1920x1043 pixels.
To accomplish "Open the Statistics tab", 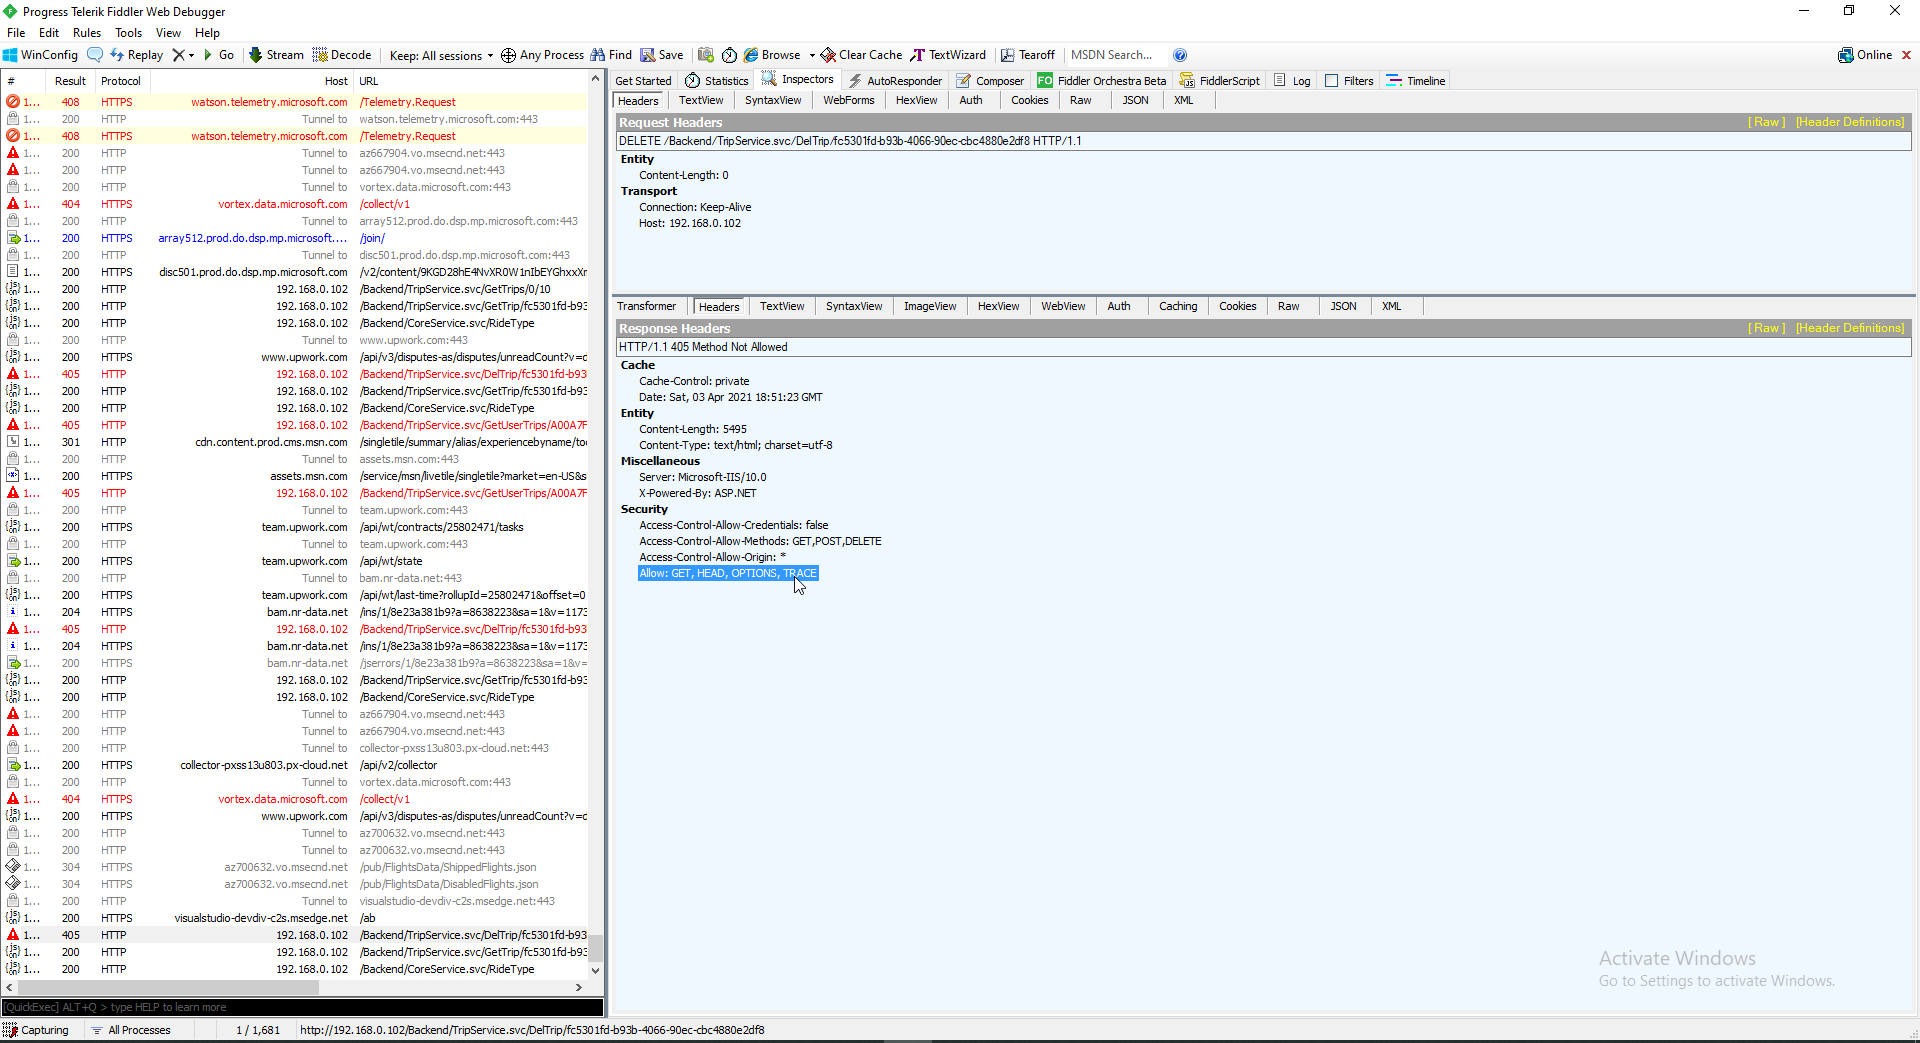I will (x=717, y=81).
